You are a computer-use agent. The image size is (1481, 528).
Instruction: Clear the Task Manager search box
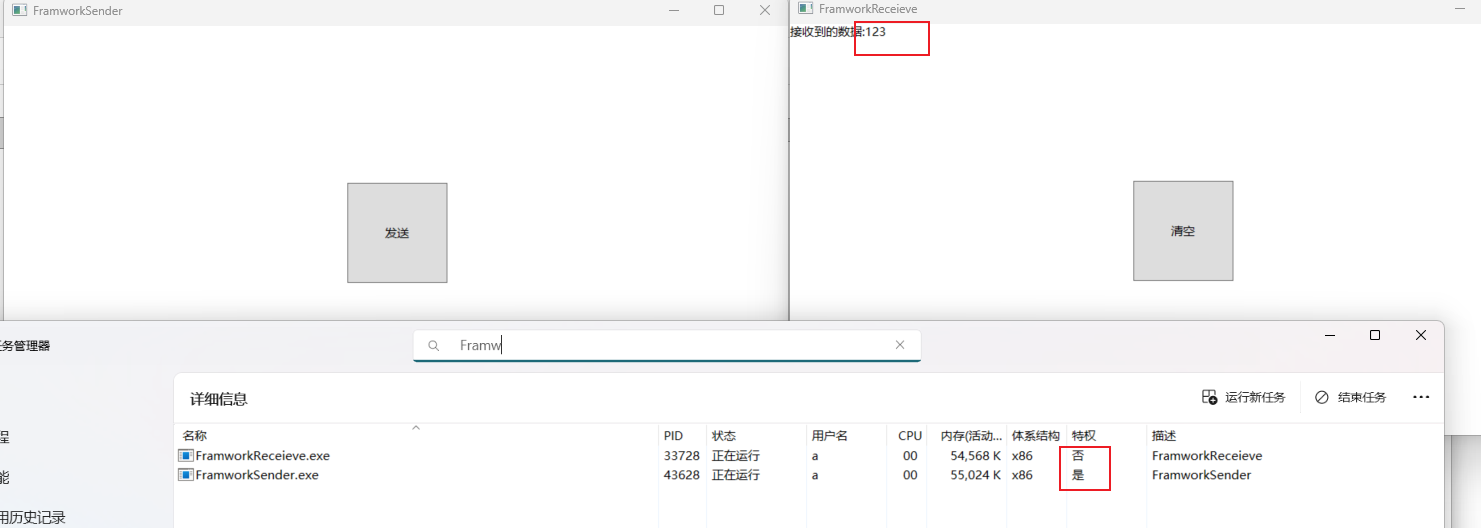899,345
